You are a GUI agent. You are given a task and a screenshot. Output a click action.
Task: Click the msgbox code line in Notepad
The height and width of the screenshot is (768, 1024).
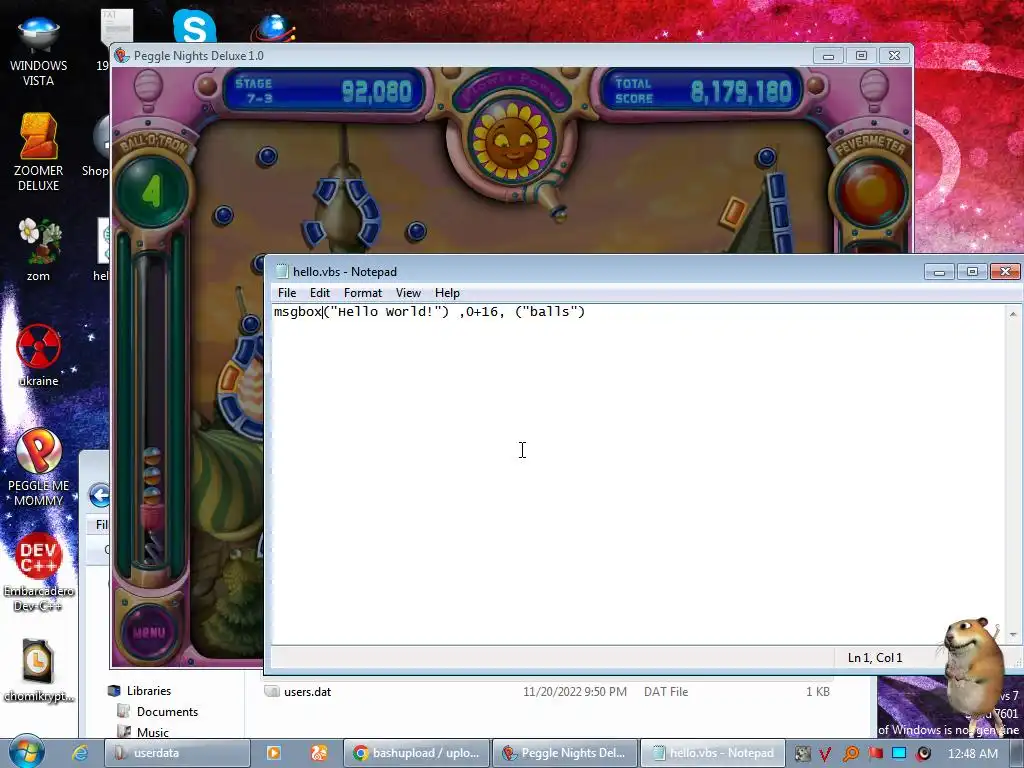click(429, 312)
